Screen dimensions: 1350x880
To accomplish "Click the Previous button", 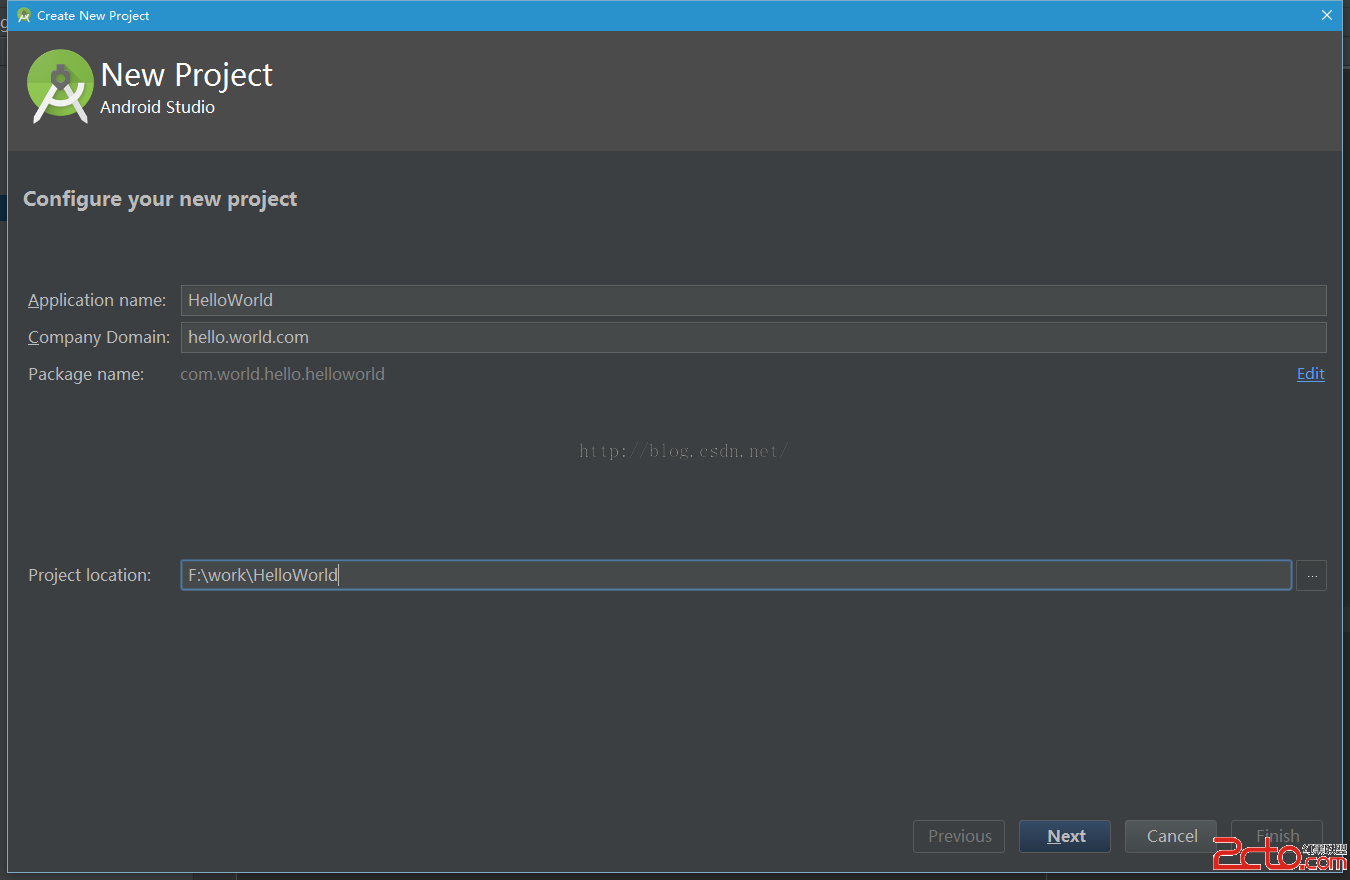I will [x=959, y=836].
